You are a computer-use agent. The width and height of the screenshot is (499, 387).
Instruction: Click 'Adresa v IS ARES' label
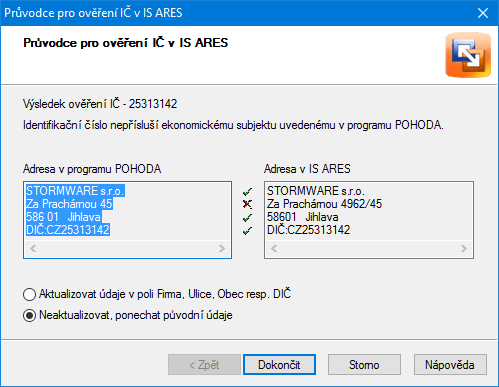307,169
